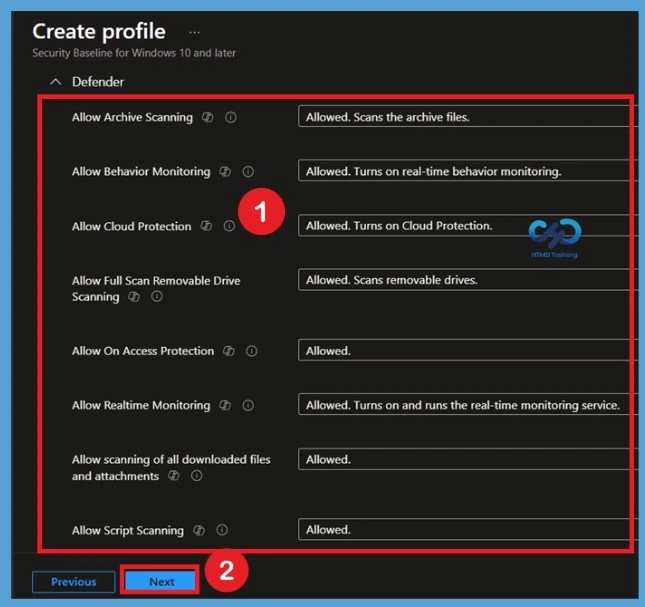The width and height of the screenshot is (645, 607).
Task: Open Allow Realtime Monitoring dropdown
Action: 468,405
